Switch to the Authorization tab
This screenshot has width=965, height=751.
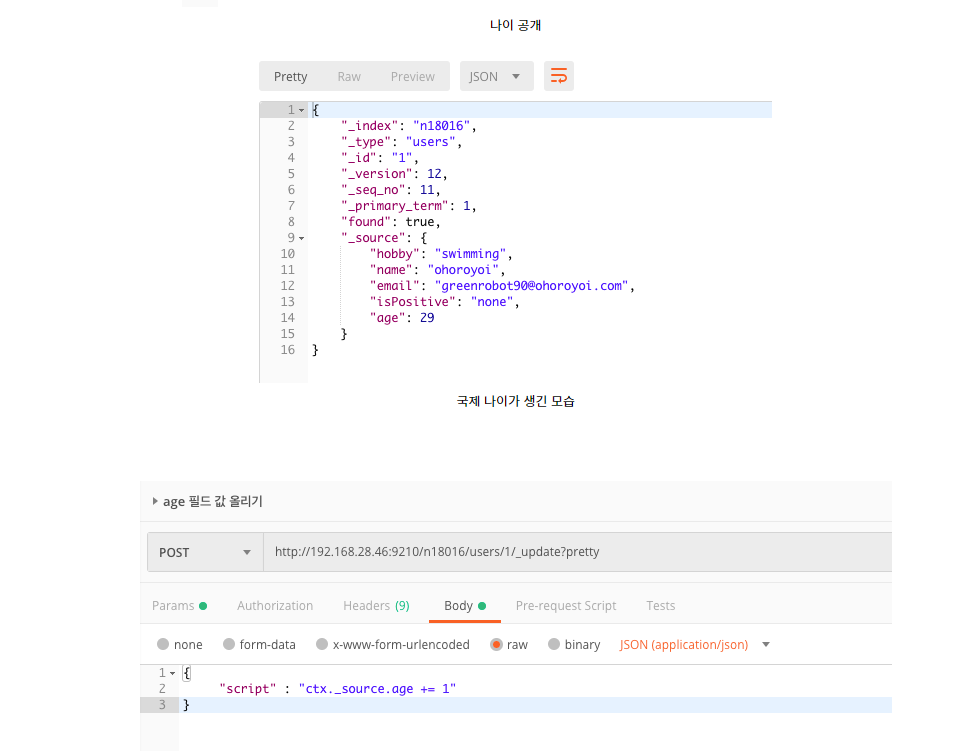coord(275,606)
